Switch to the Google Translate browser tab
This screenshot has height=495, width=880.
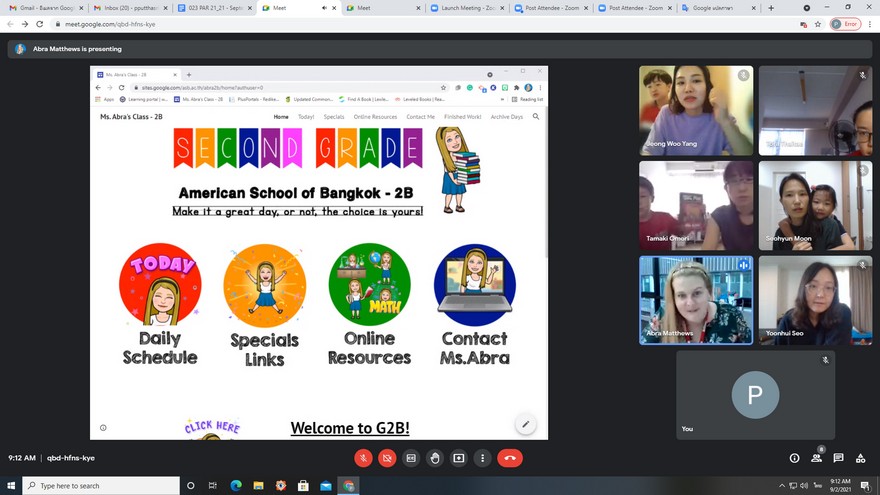pyautogui.click(x=718, y=8)
